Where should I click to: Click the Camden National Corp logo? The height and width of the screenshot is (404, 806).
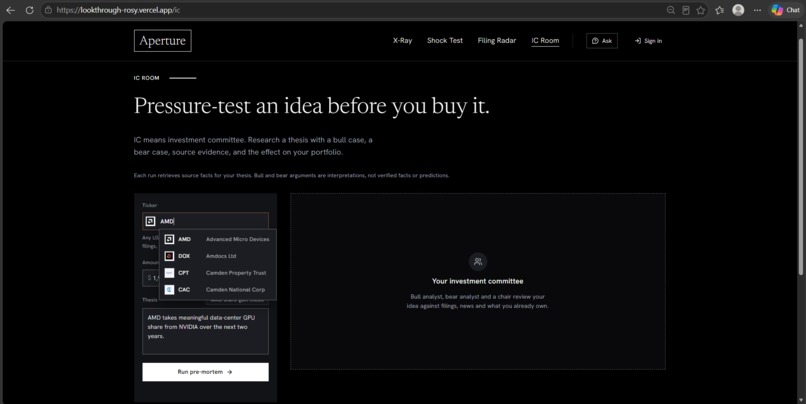click(x=169, y=289)
